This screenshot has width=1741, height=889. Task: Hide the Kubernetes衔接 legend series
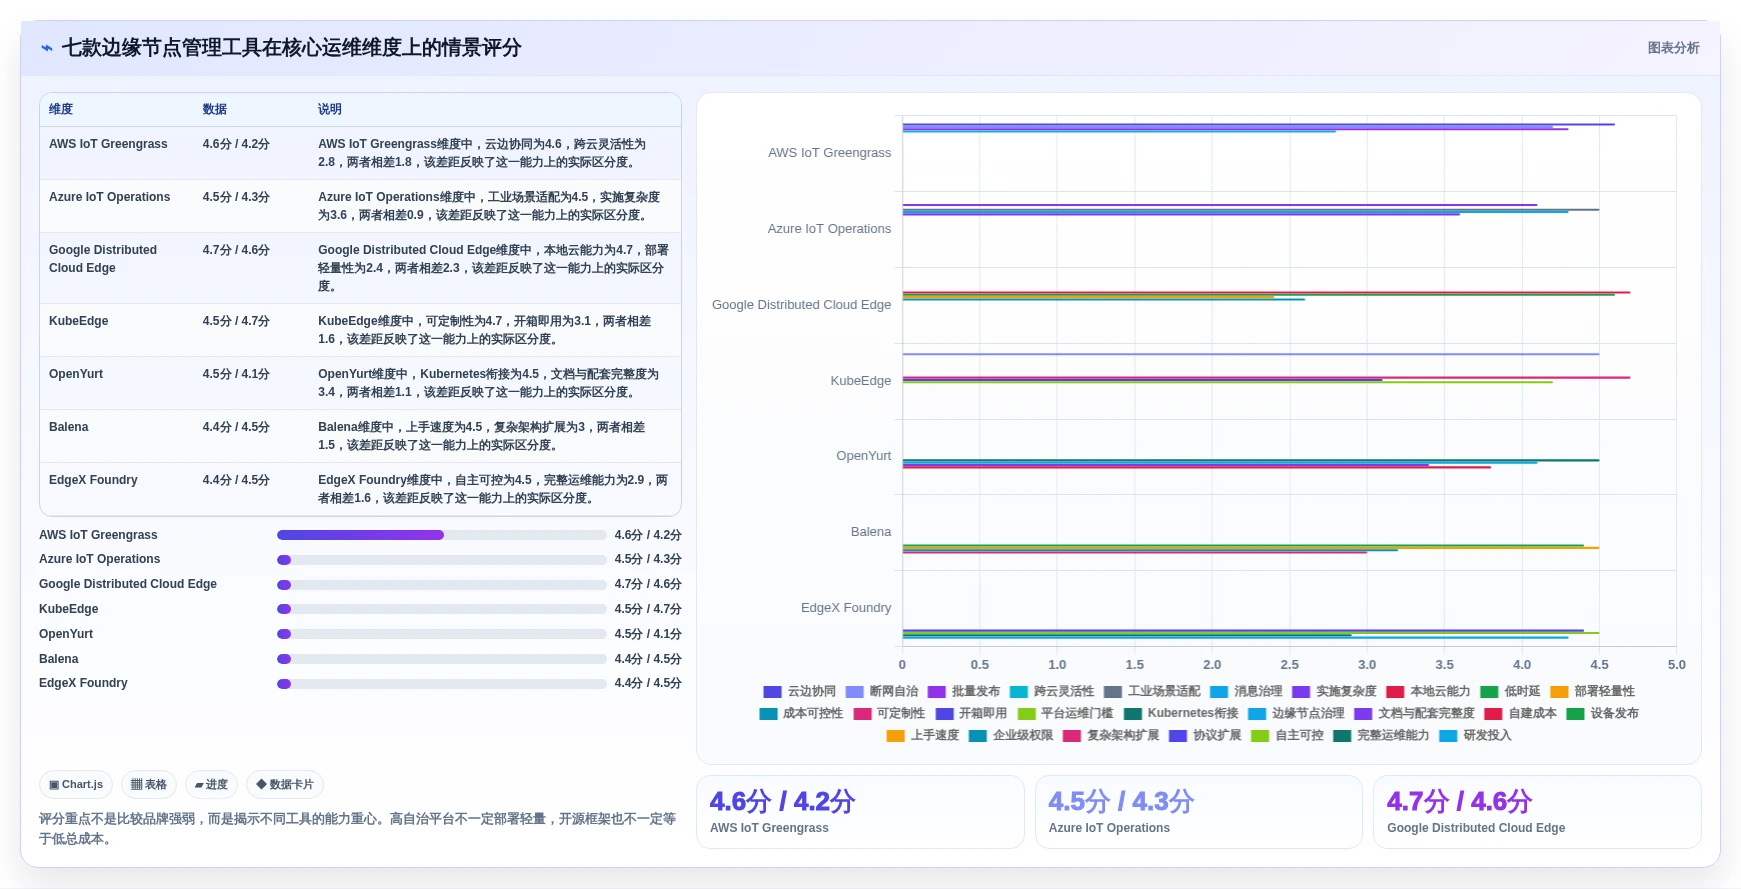[x=1180, y=713]
